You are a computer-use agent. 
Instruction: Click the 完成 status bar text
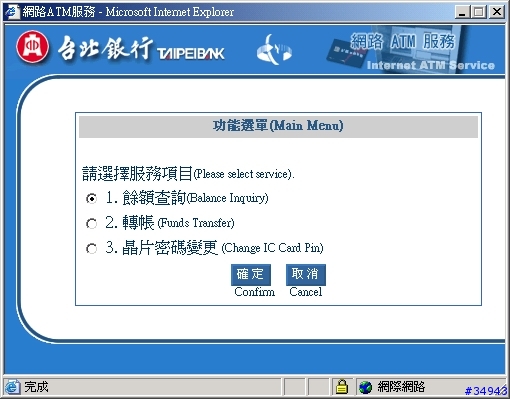click(x=36, y=387)
